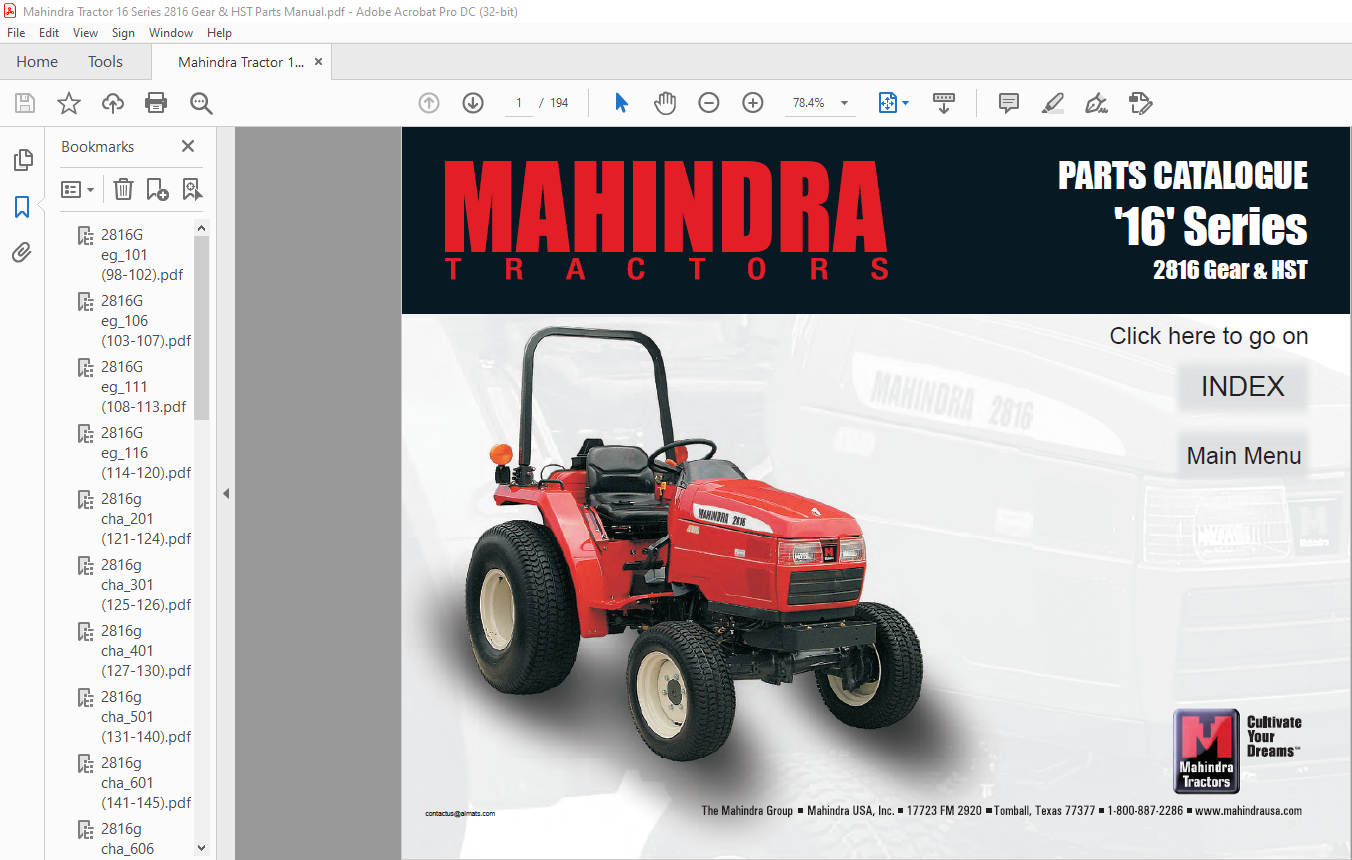This screenshot has width=1352, height=860.
Task: Click the Save file icon
Action: (25, 103)
